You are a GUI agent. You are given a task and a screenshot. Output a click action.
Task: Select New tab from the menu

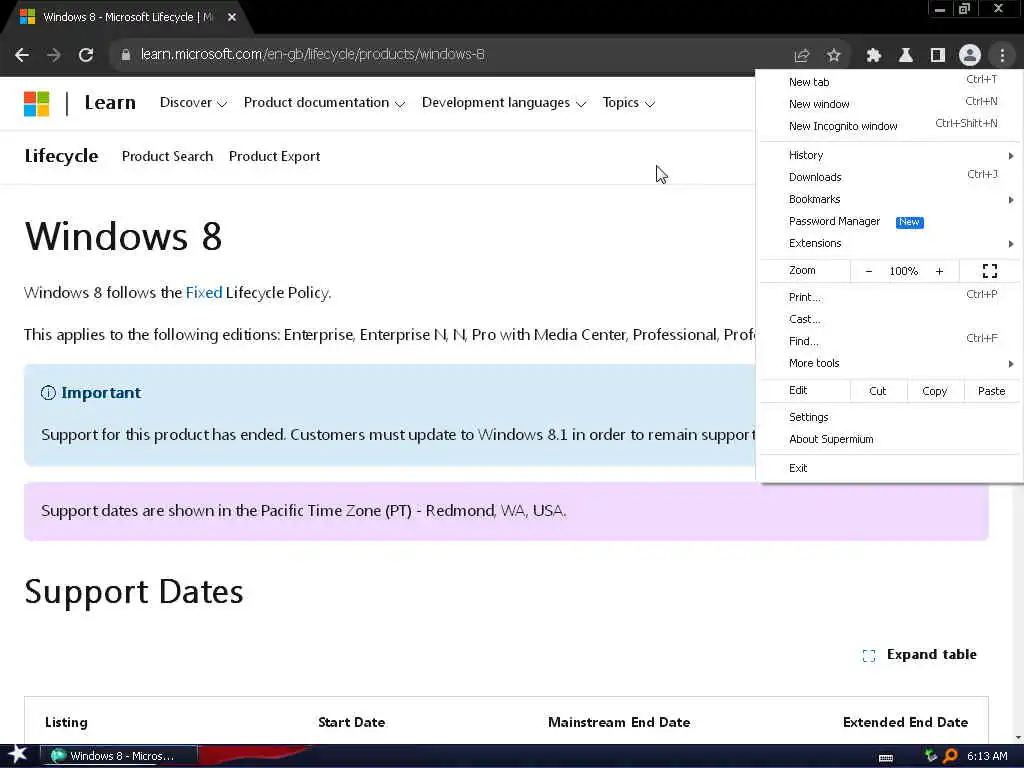click(x=889, y=82)
